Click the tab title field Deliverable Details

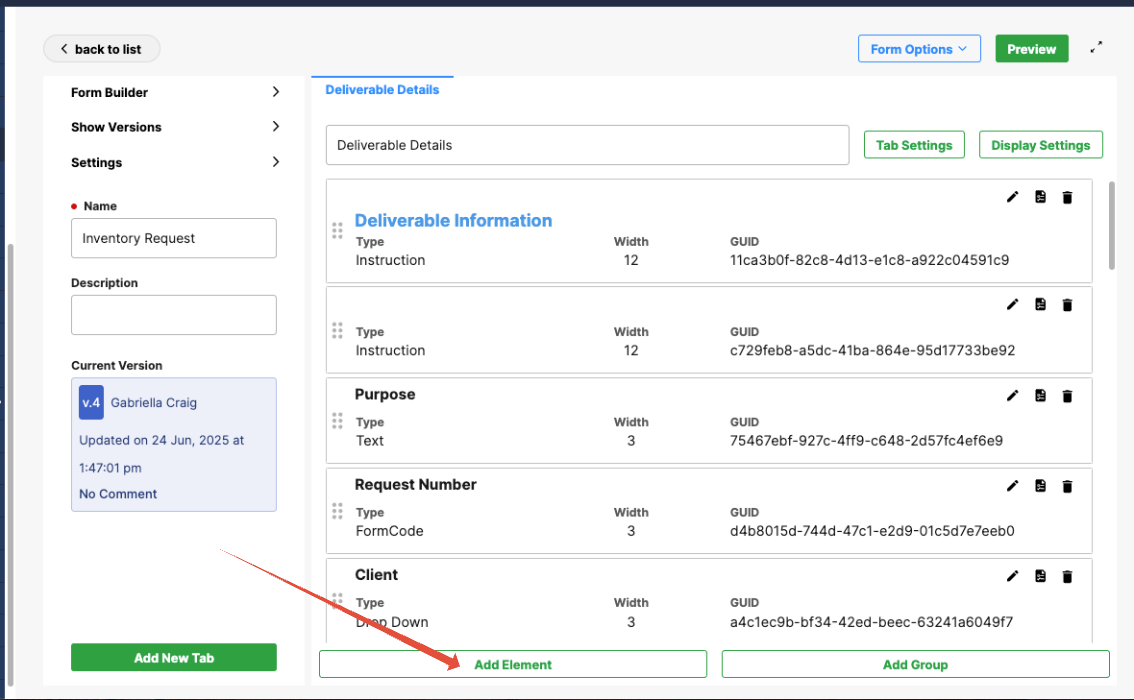tap(587, 145)
